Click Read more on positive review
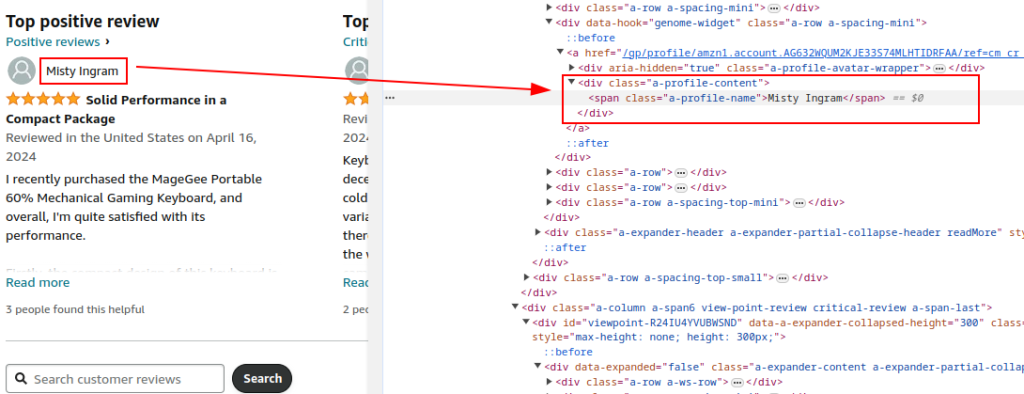This screenshot has width=1024, height=394. (38, 282)
